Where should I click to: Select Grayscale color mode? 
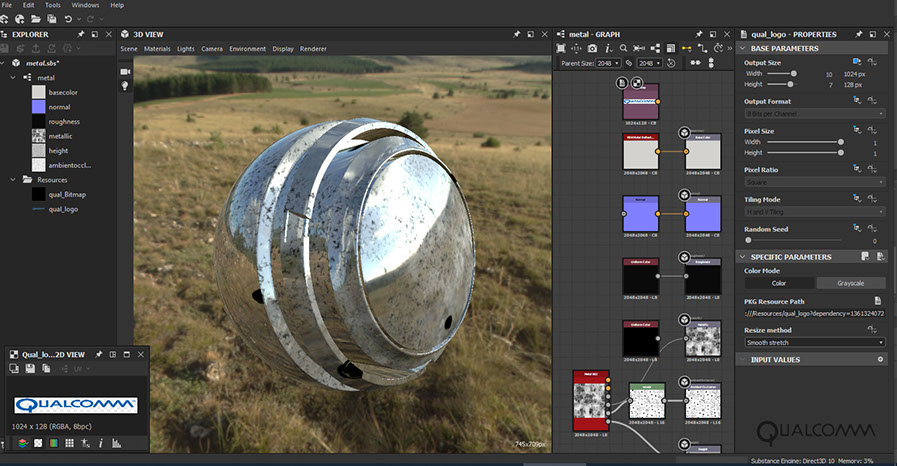851,283
